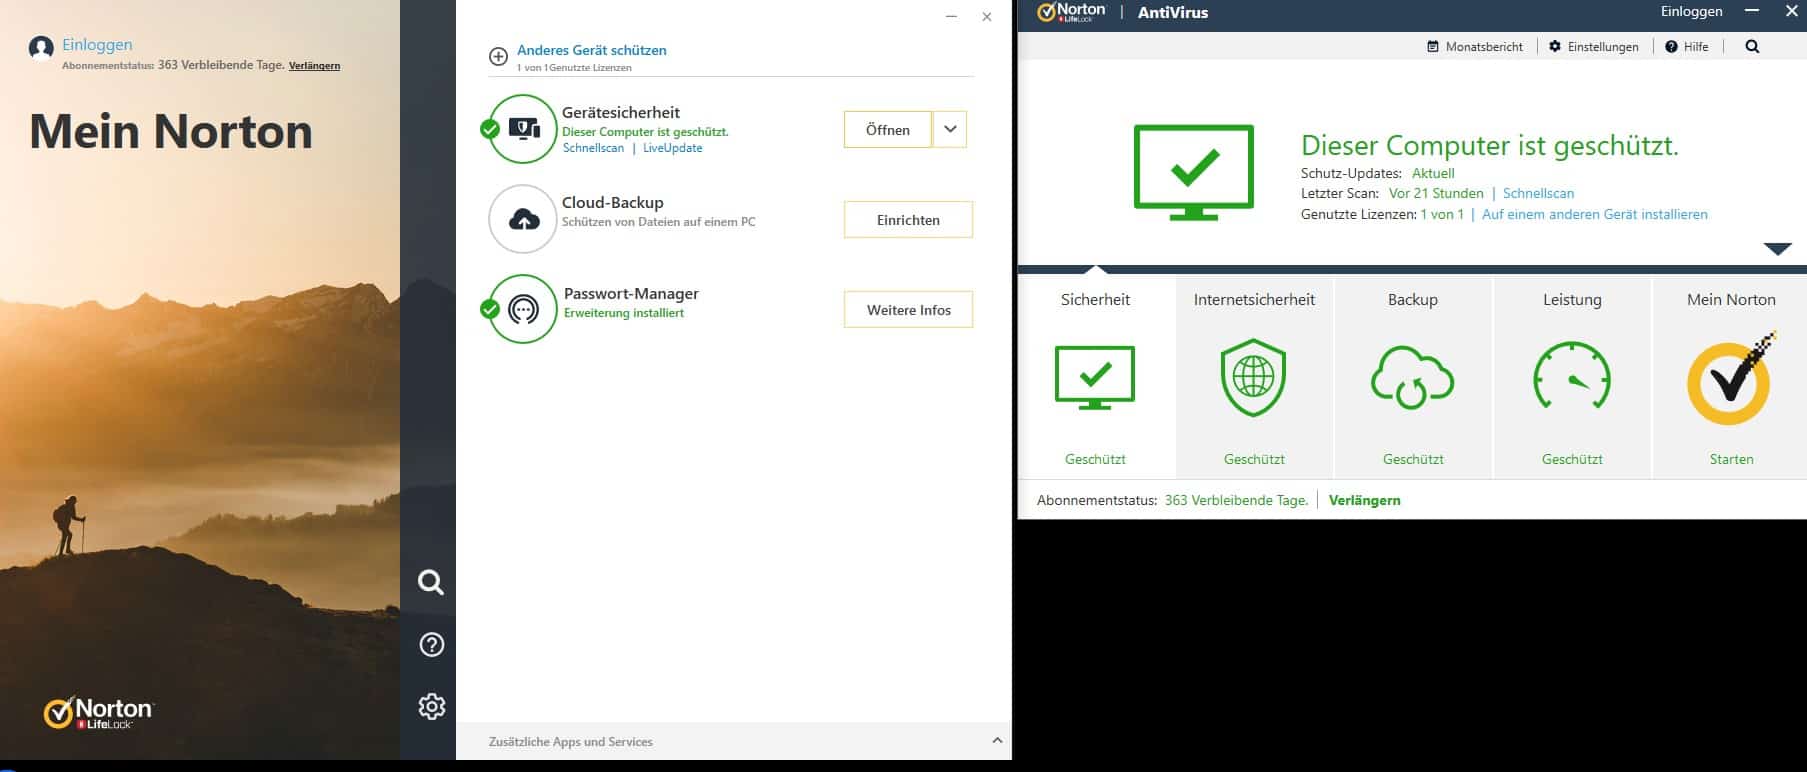Click Dieser Computer ist geschützt headline
The image size is (1807, 772).
tap(1489, 146)
